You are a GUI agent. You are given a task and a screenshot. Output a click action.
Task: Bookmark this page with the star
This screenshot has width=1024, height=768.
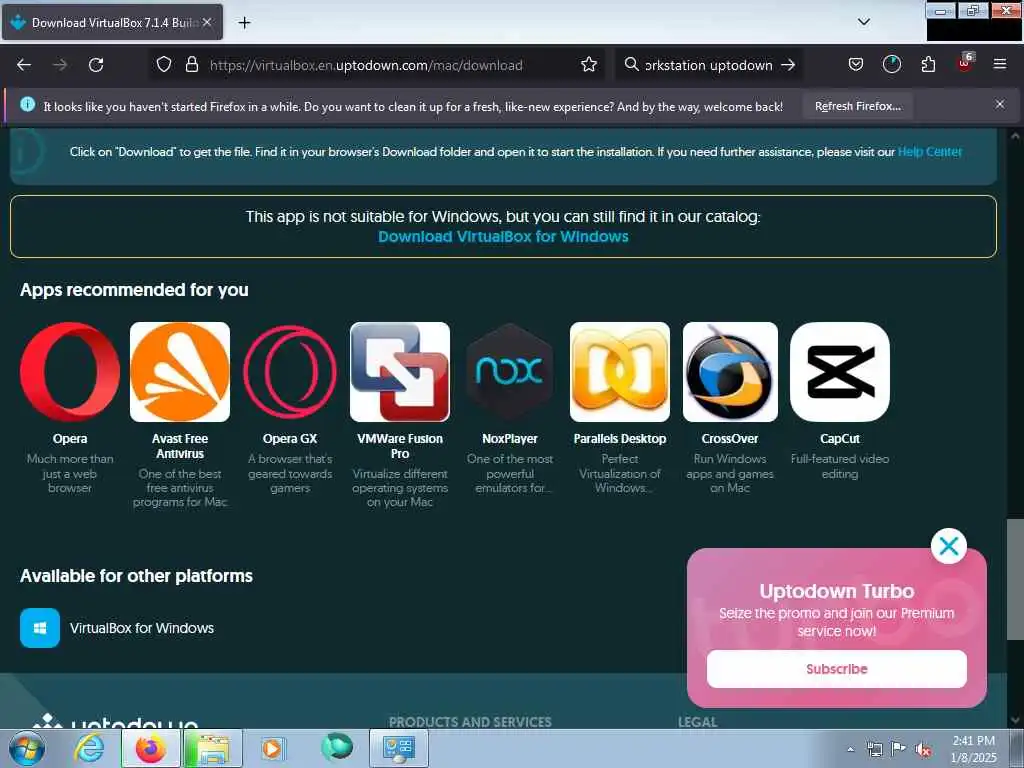(x=588, y=64)
